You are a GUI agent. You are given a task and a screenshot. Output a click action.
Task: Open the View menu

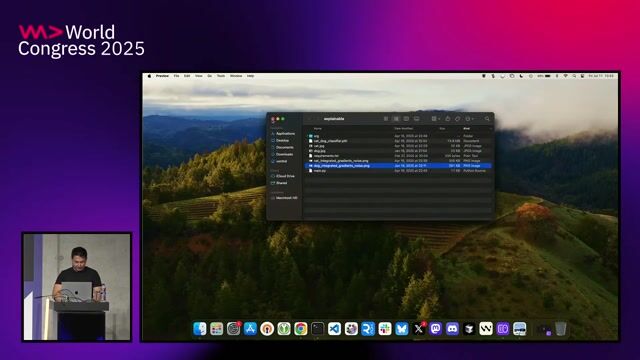(x=198, y=76)
